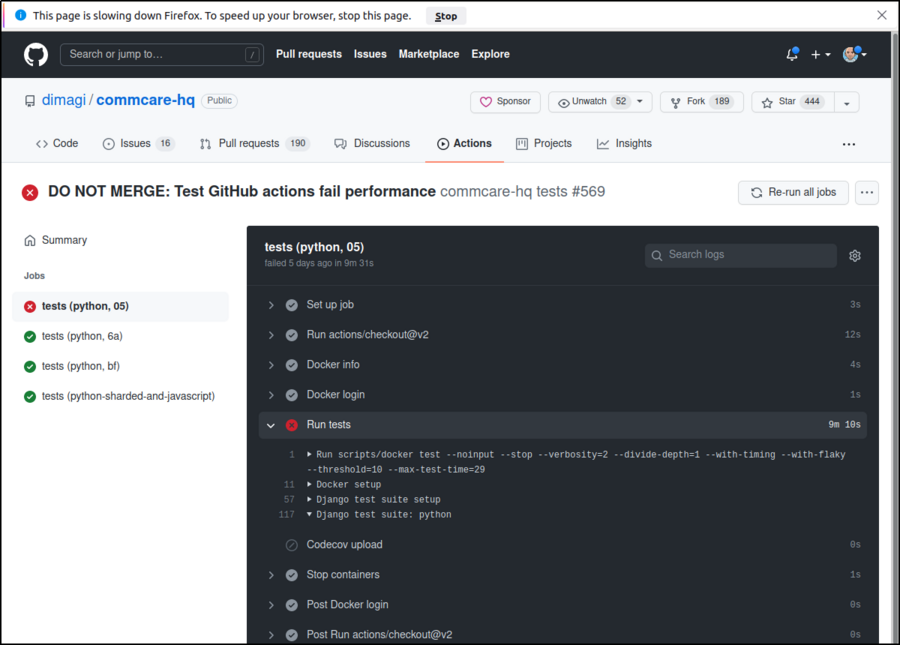Expand Django test suite setup log group

[309, 499]
